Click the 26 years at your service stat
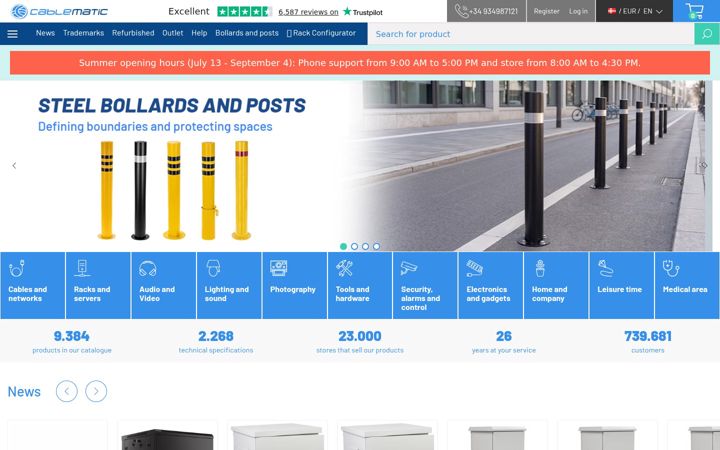The width and height of the screenshot is (720, 450). [504, 342]
